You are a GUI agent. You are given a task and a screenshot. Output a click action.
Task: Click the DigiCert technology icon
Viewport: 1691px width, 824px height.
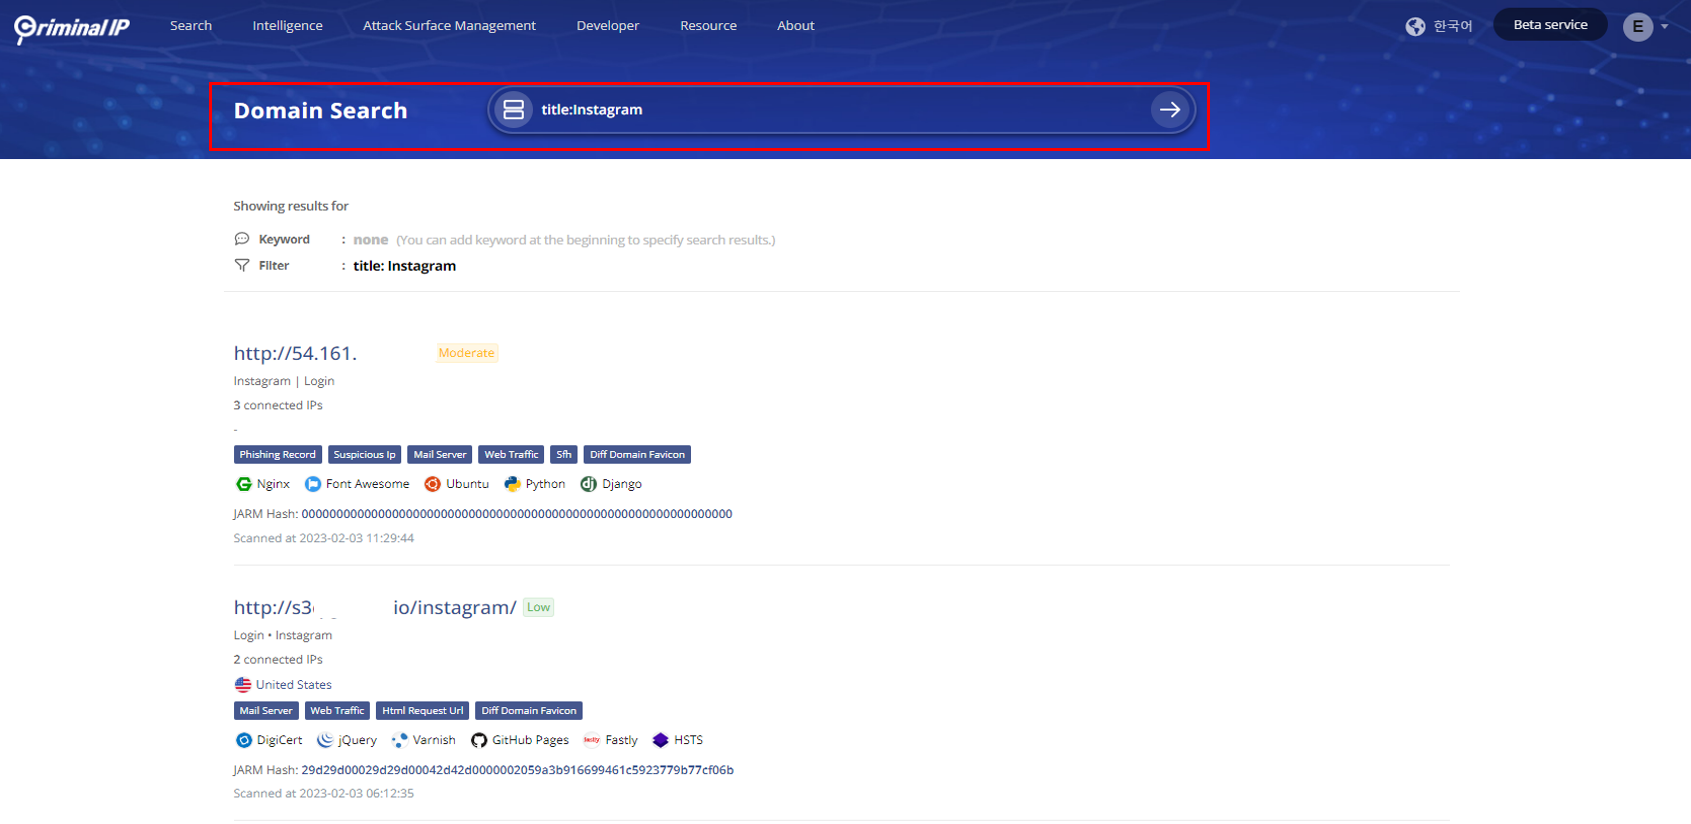click(x=243, y=740)
